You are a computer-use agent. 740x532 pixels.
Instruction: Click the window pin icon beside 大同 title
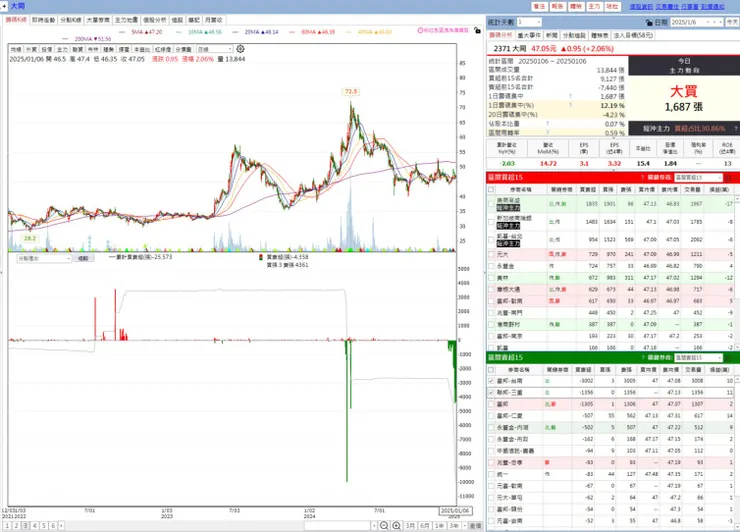pyautogui.click(x=4, y=6)
